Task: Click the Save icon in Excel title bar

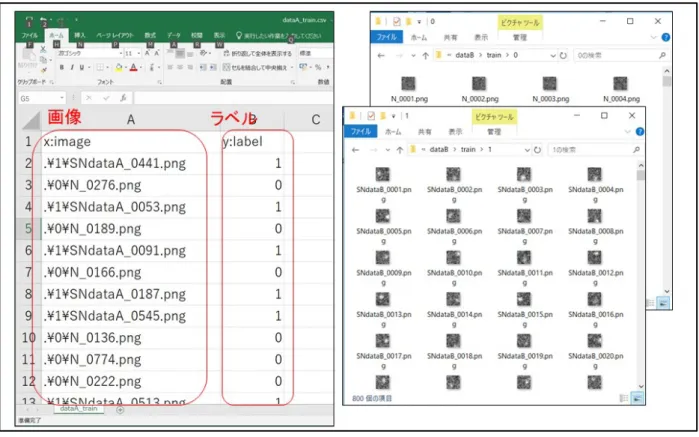Action: click(29, 21)
